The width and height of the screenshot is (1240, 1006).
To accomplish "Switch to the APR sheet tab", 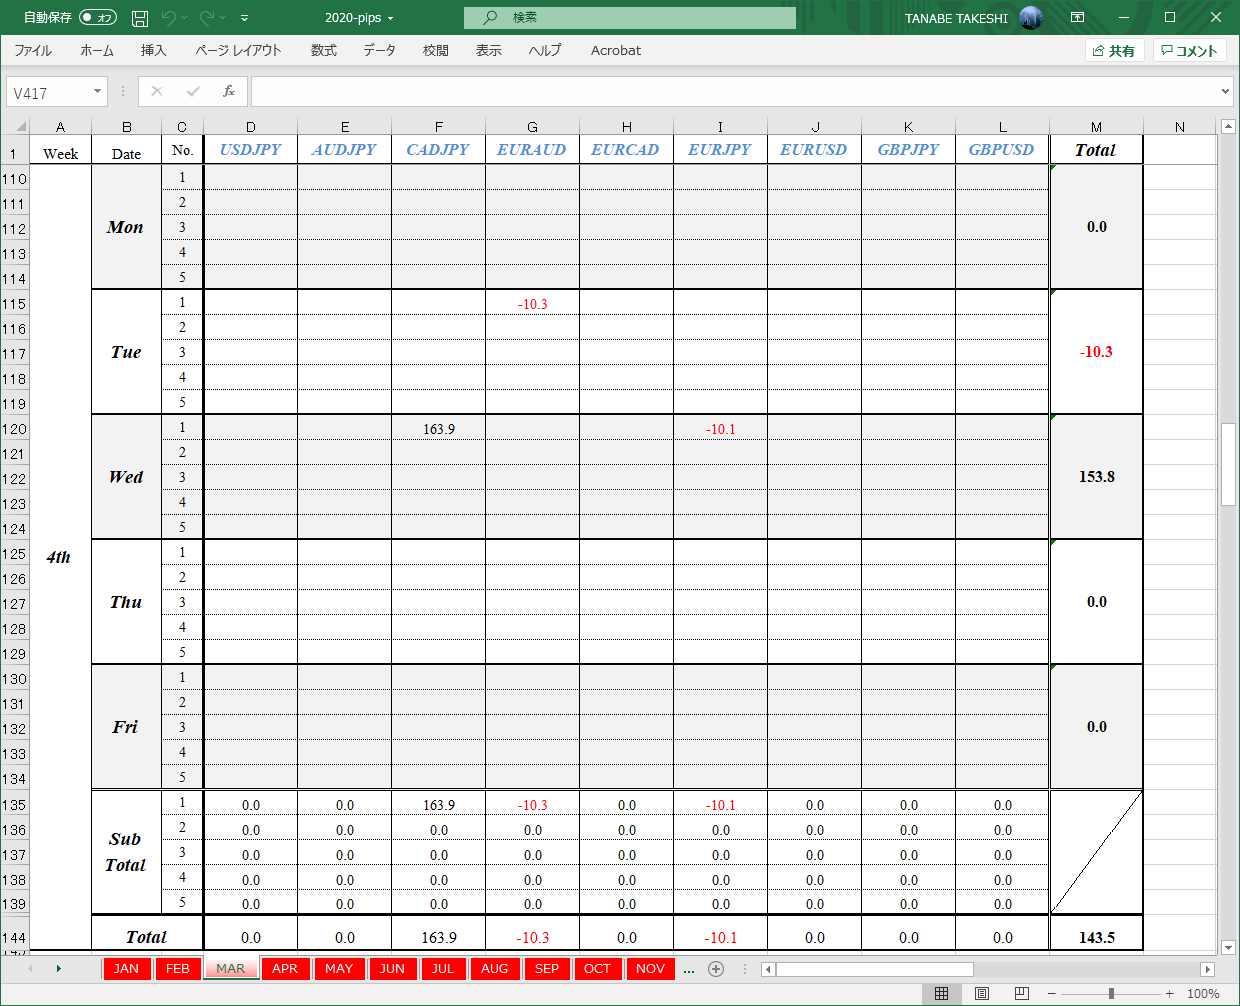I will tap(285, 969).
